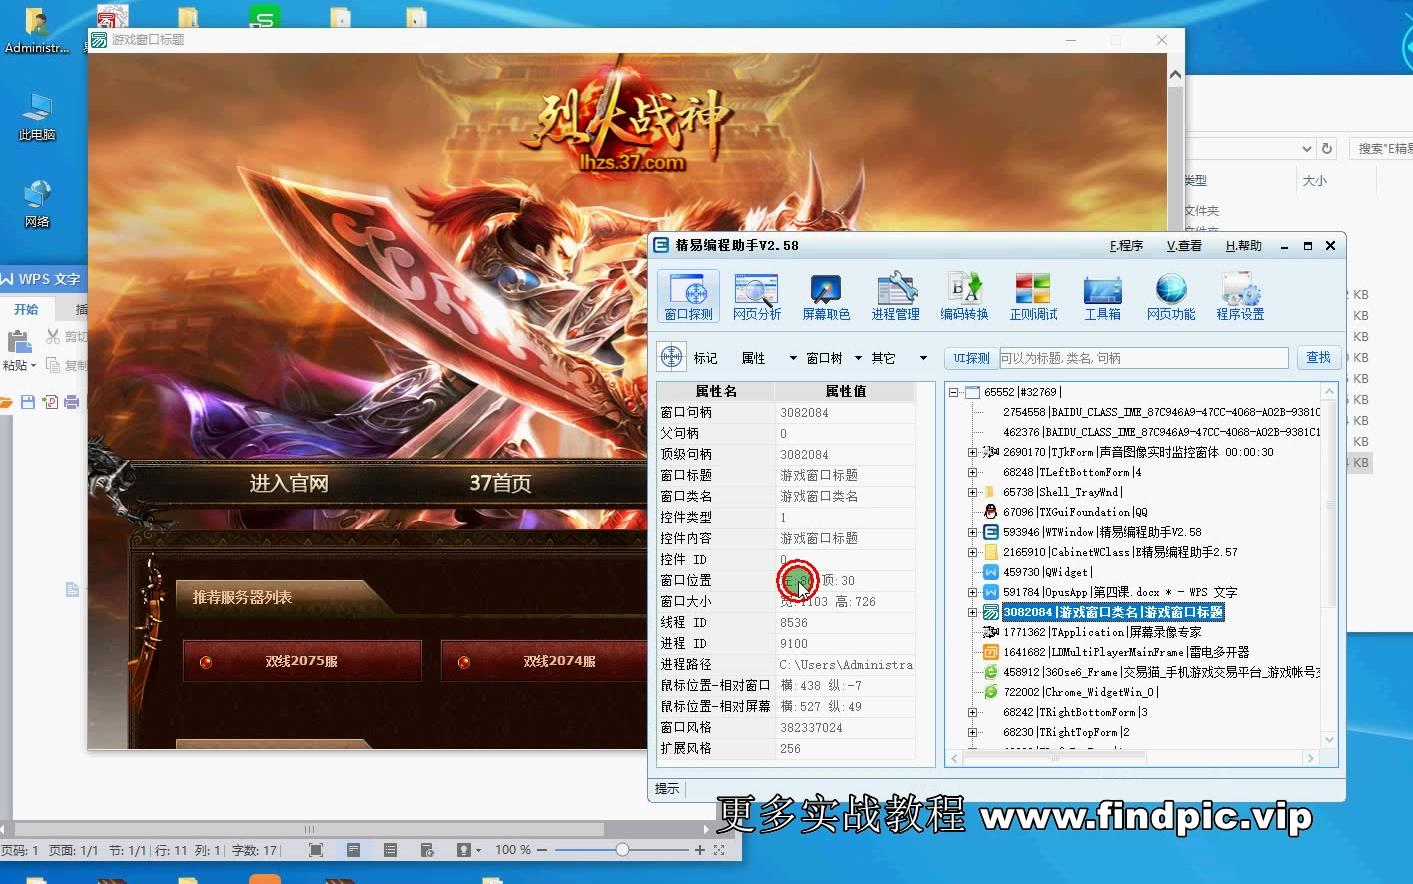Viewport: 1413px width, 884px height.
Task: Click the 标记 label in the toolbar
Action: (x=705, y=358)
